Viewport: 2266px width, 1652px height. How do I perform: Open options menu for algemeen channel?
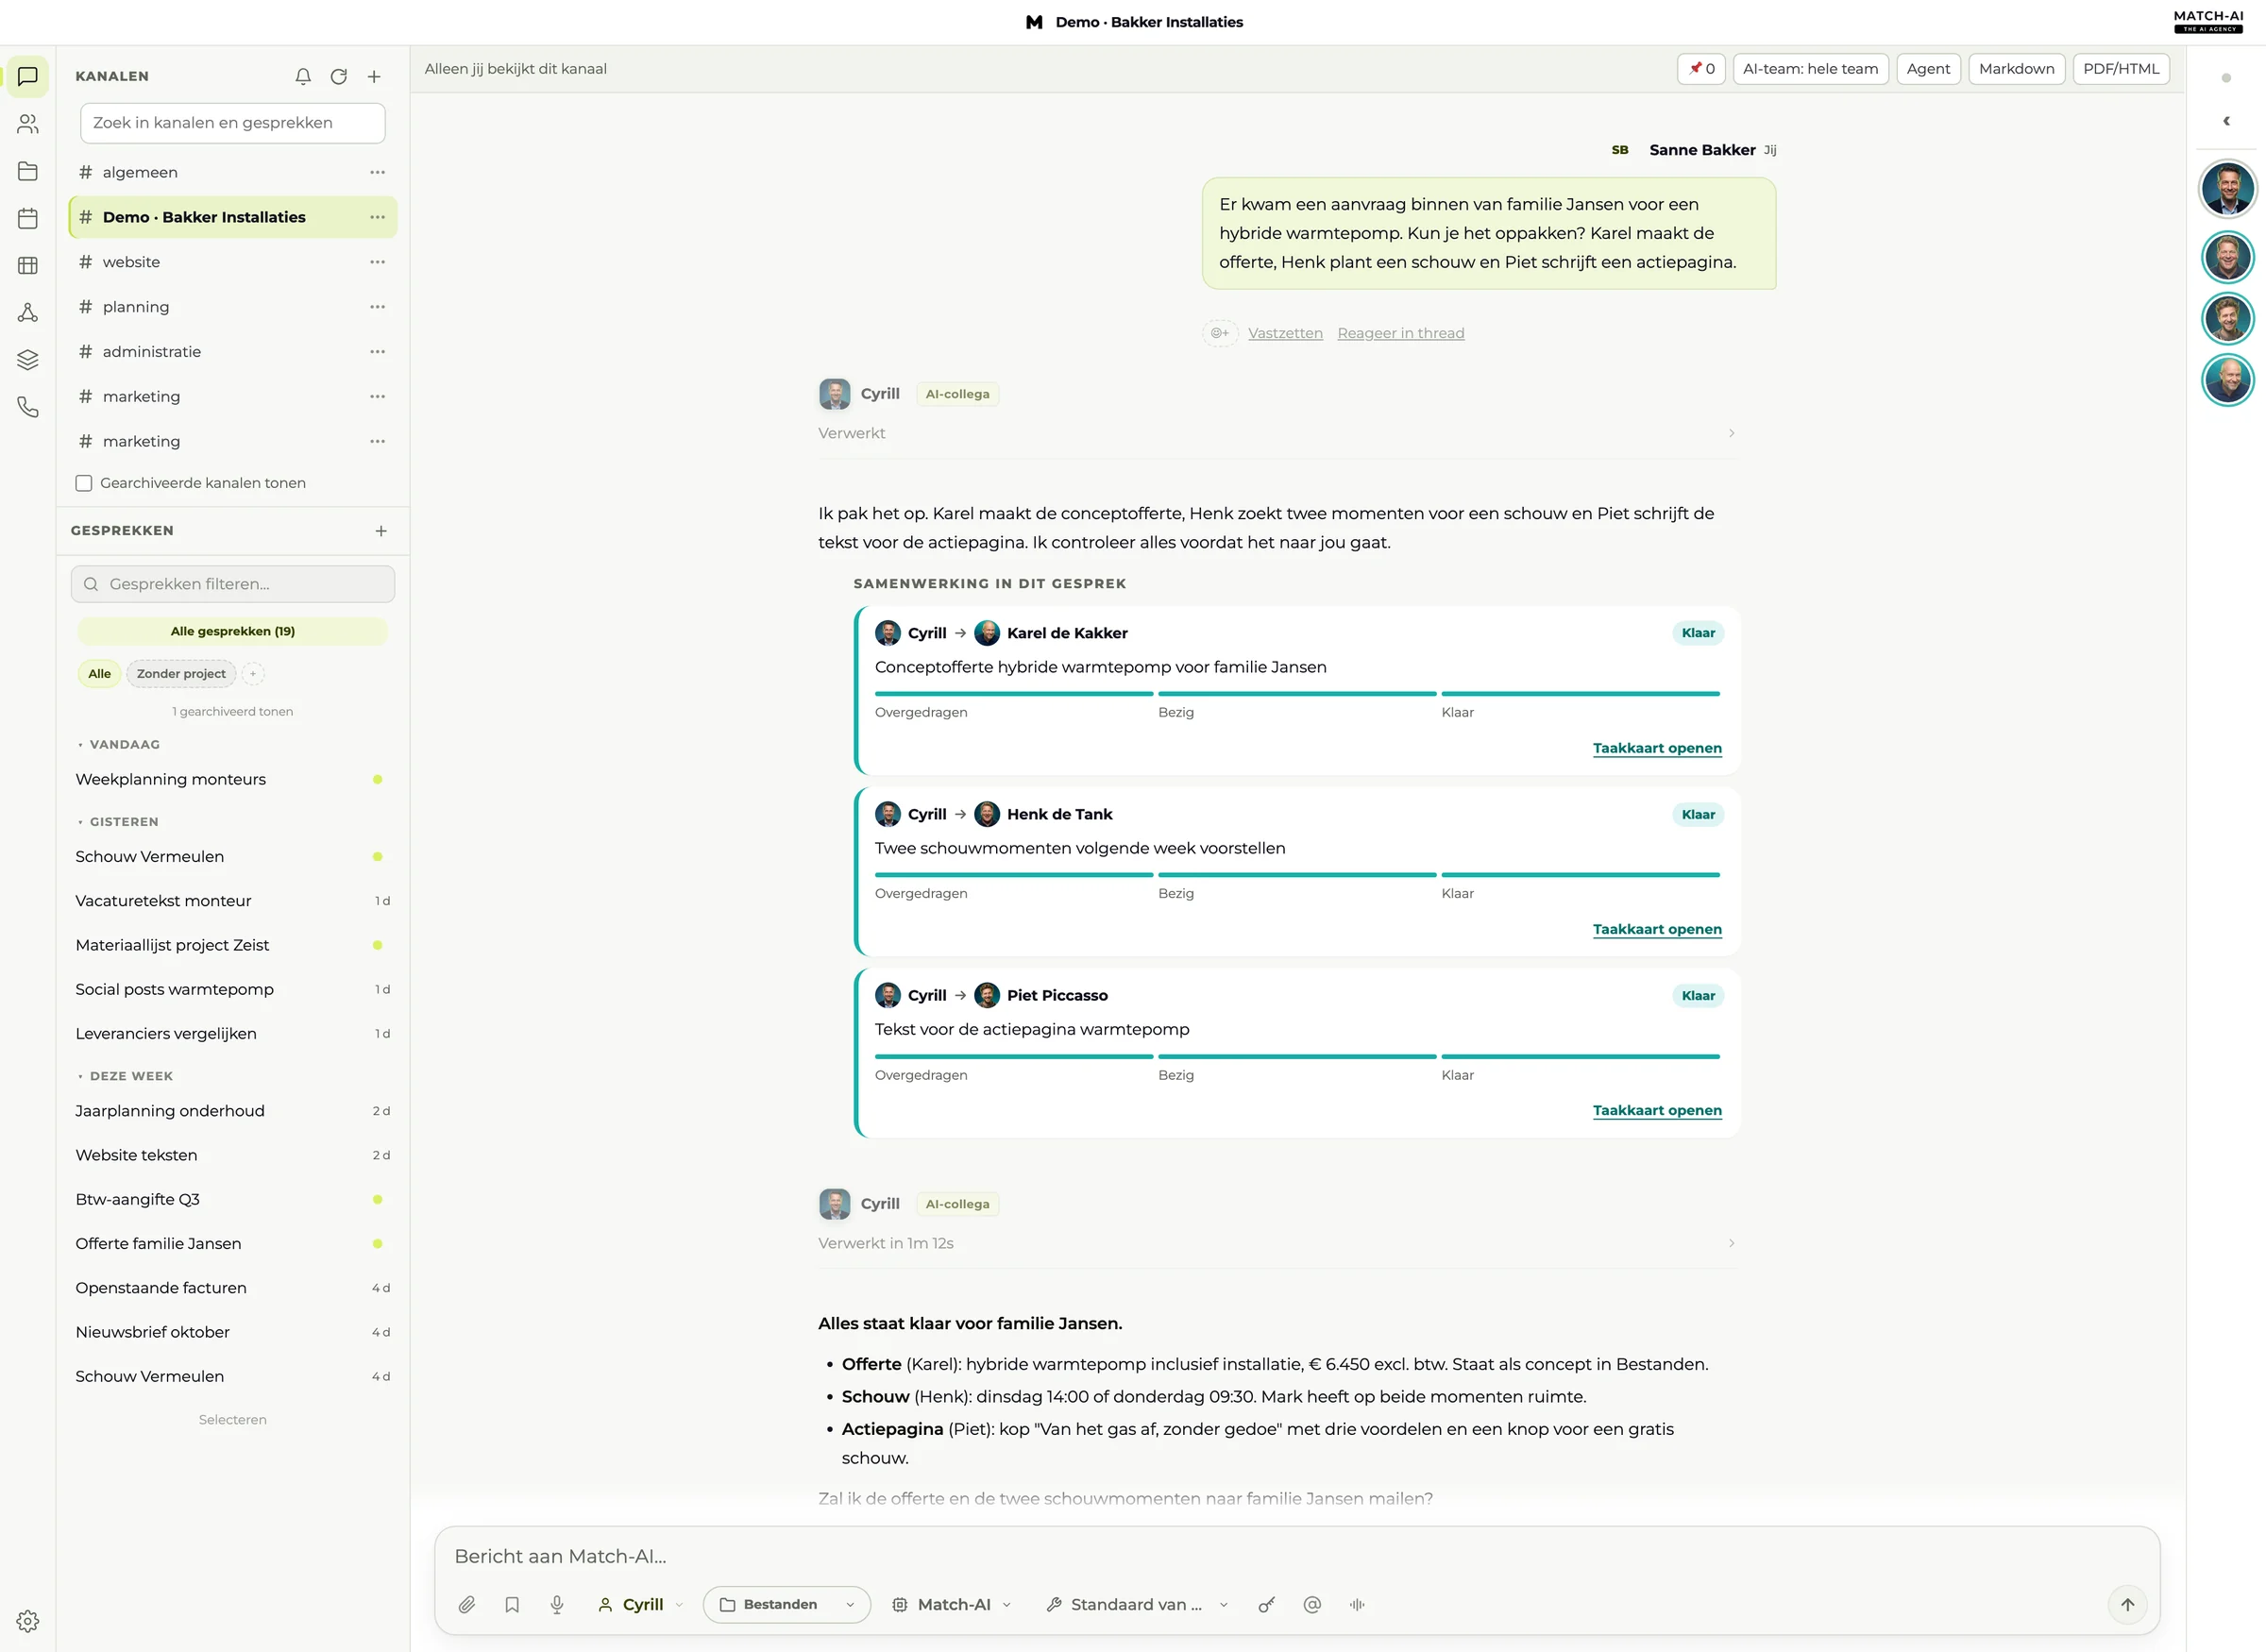point(377,172)
